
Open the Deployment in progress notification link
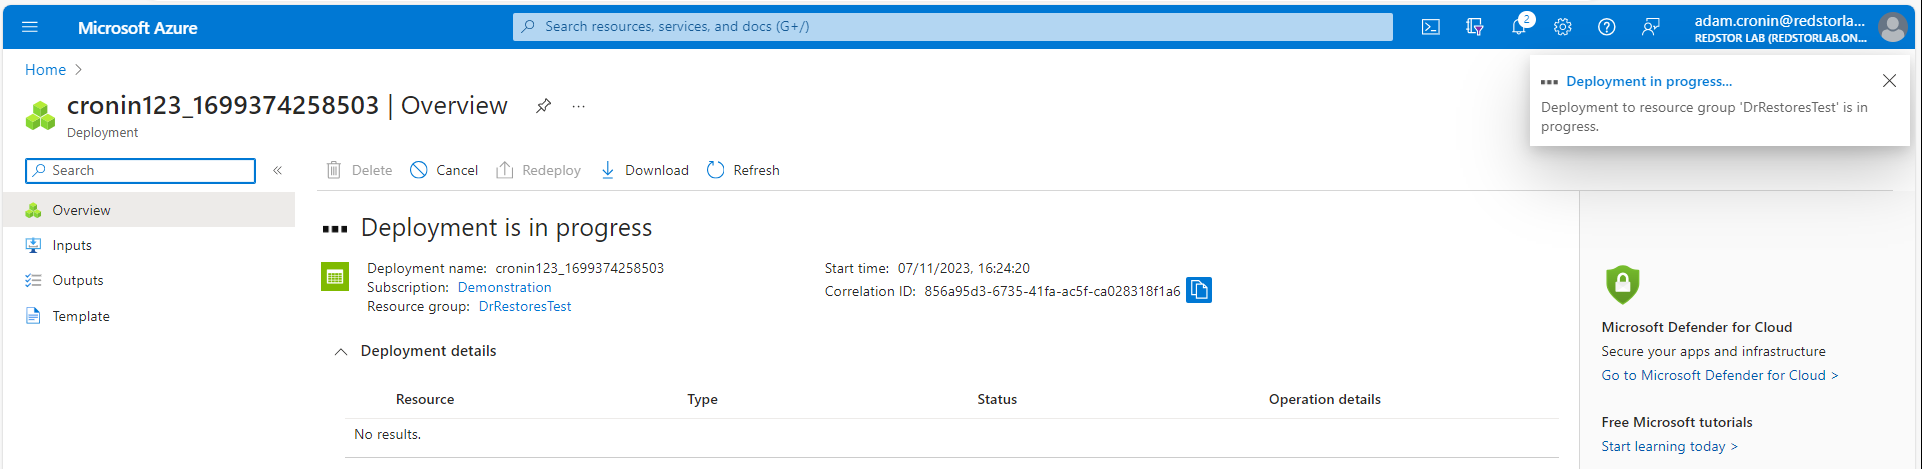1649,81
